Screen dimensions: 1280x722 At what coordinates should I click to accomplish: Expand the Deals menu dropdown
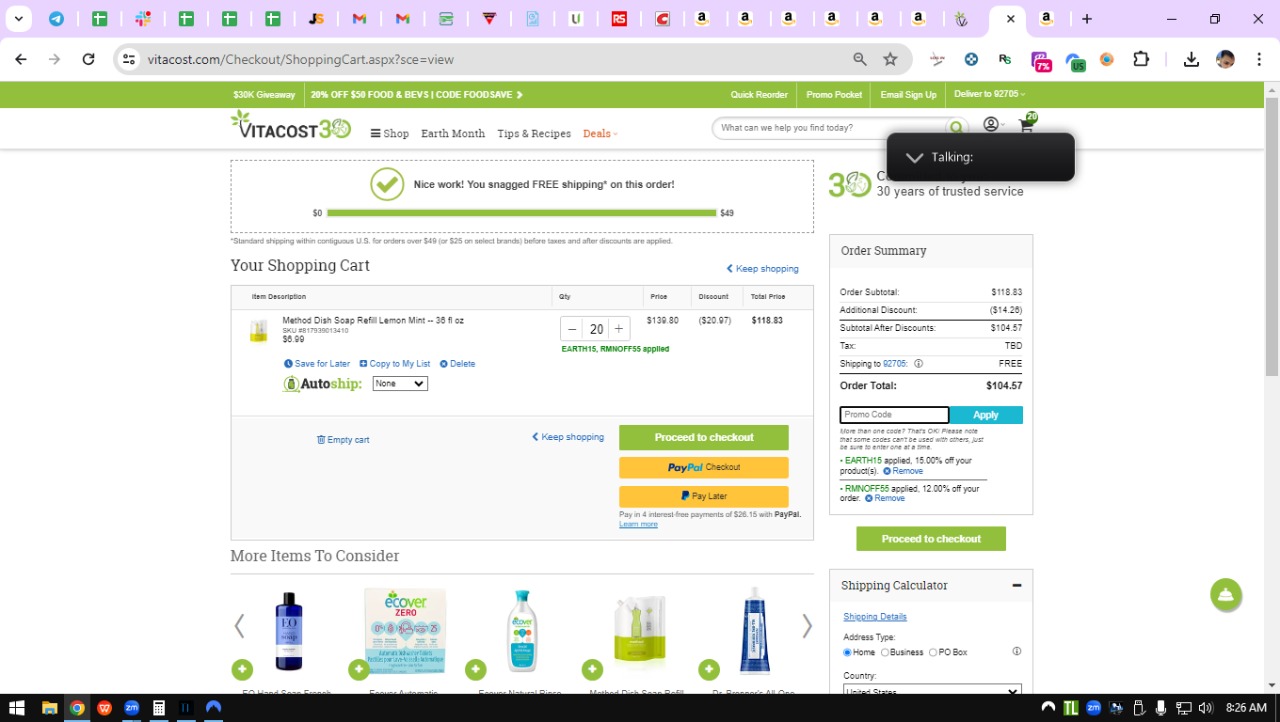pos(600,133)
